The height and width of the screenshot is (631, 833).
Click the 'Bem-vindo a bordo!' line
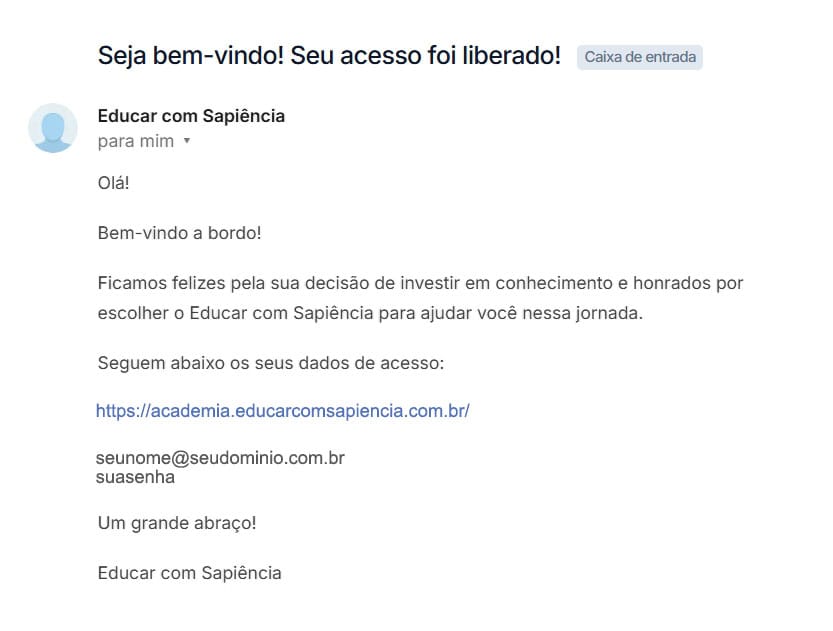coord(180,233)
